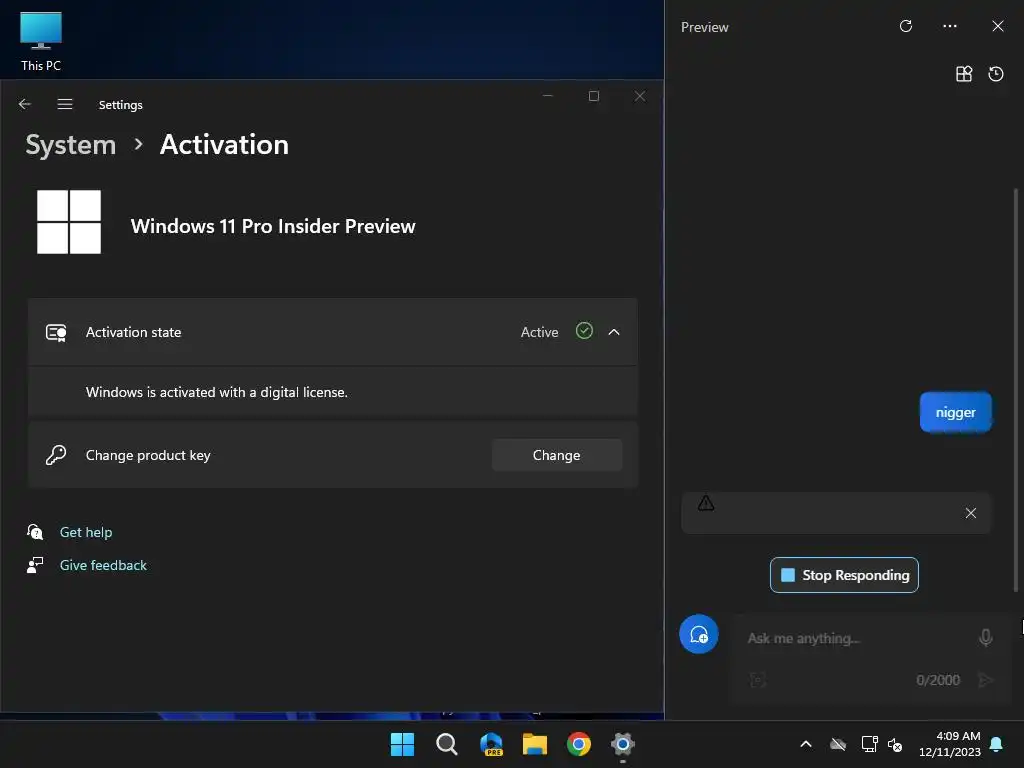Click the send arrow in chat box
Screen dimensions: 1024x768
pyautogui.click(x=986, y=680)
